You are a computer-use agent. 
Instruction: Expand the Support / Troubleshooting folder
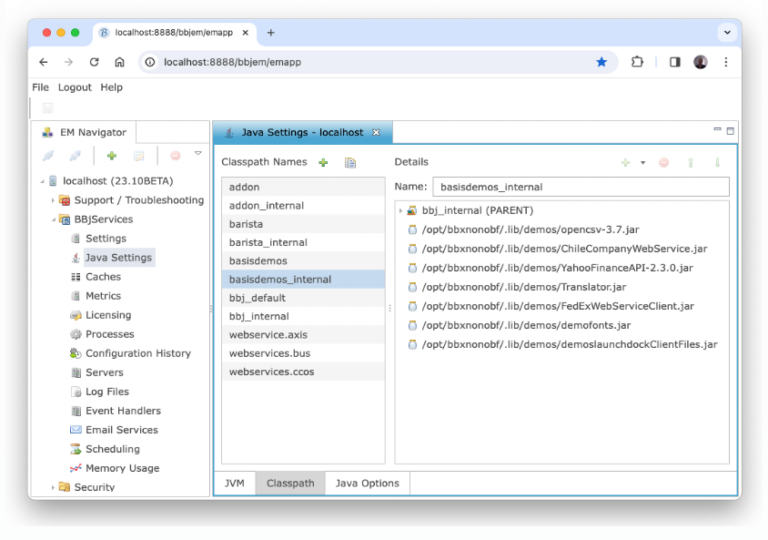pos(53,201)
